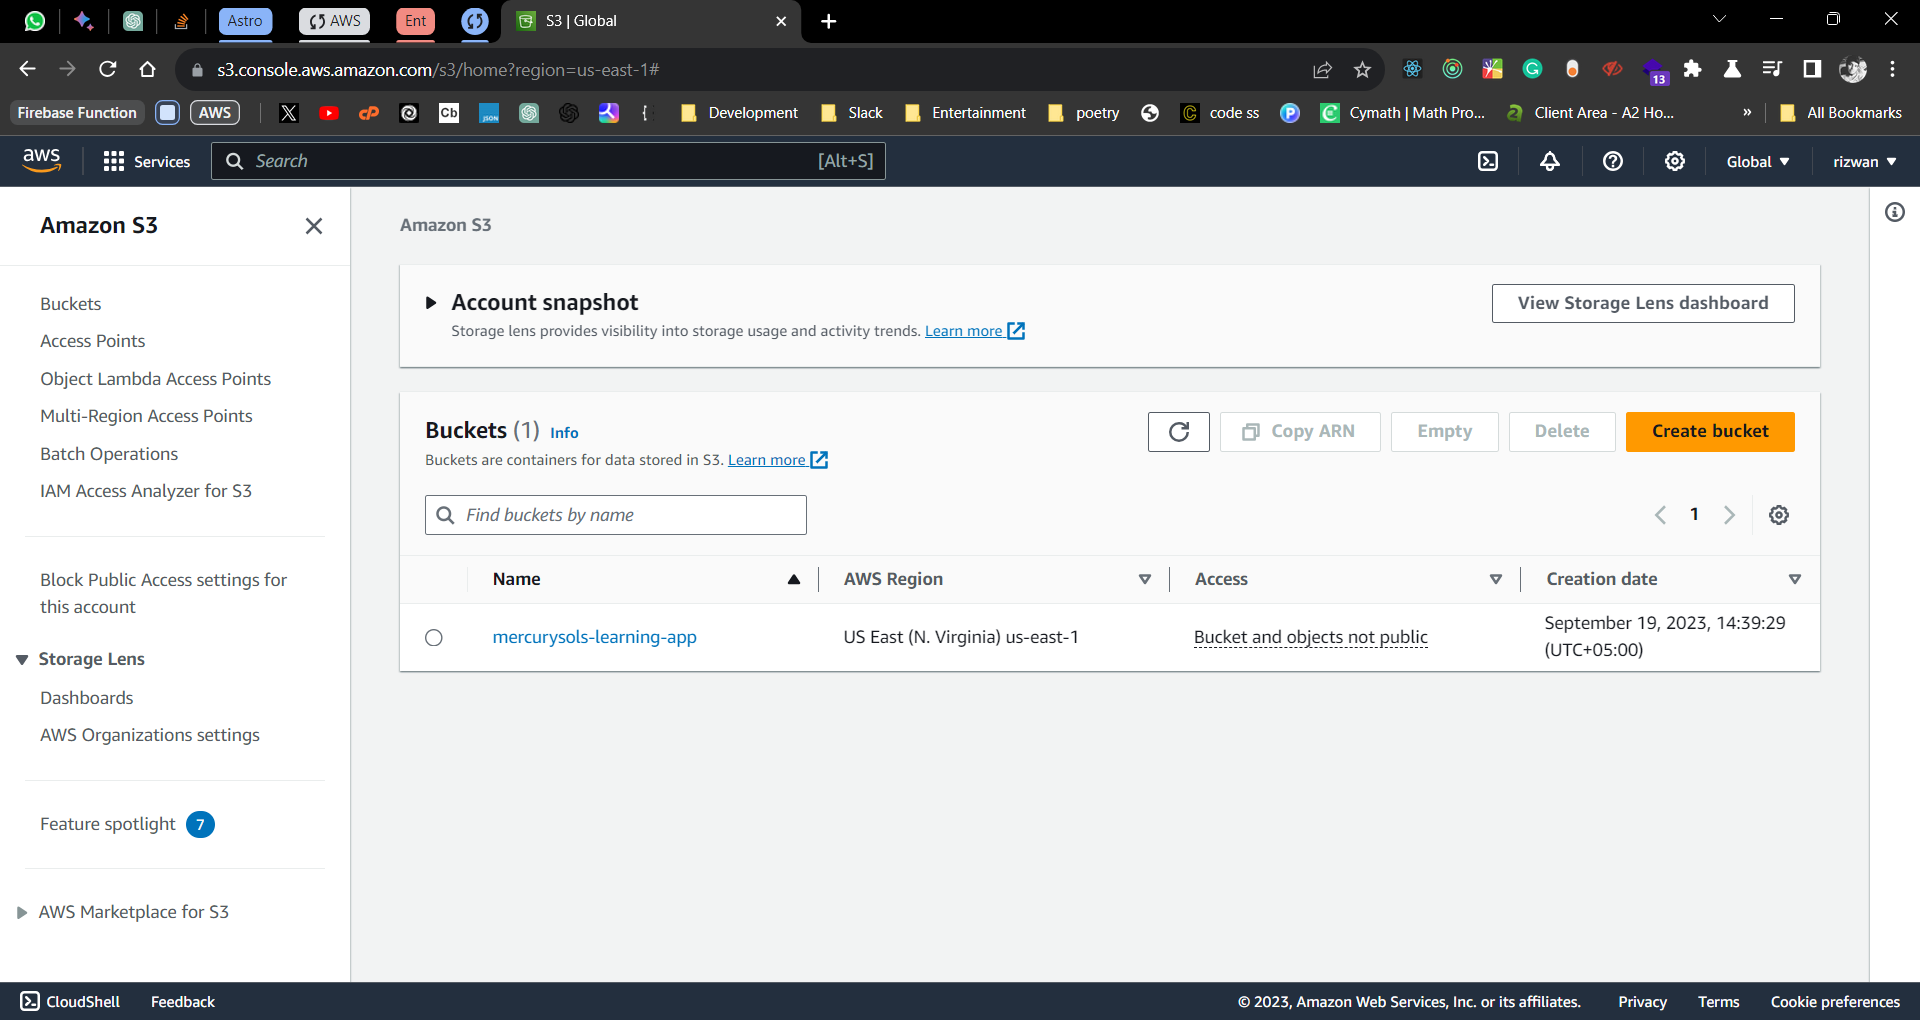This screenshot has height=1020, width=1920.
Task: Reload the browser page
Action: (x=108, y=69)
